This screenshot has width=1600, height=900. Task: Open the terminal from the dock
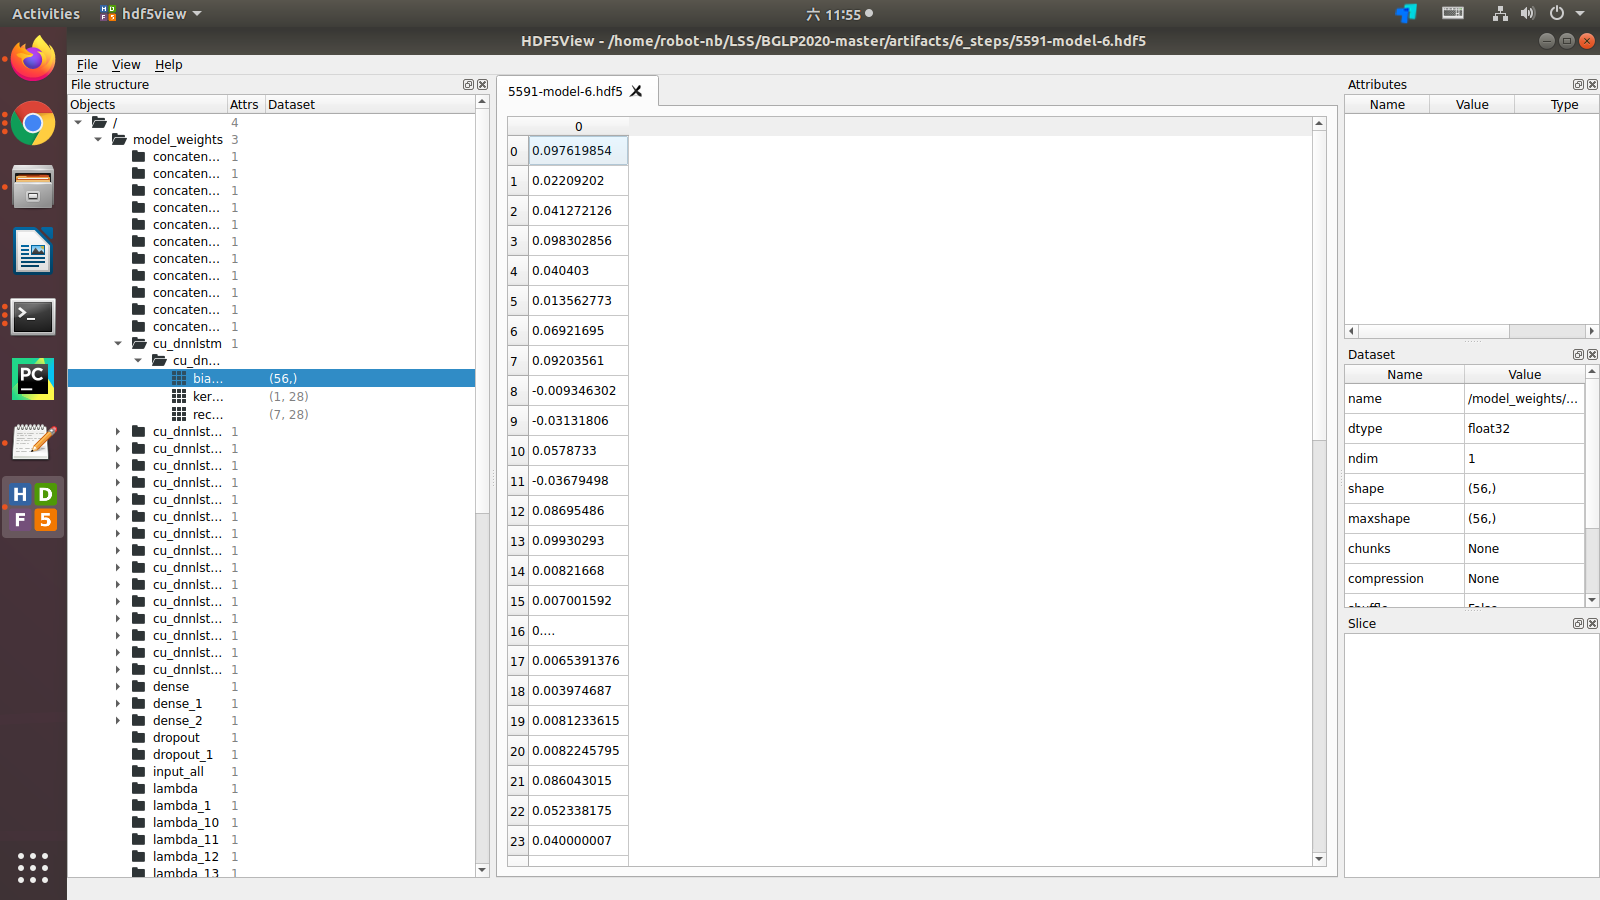pos(33,316)
